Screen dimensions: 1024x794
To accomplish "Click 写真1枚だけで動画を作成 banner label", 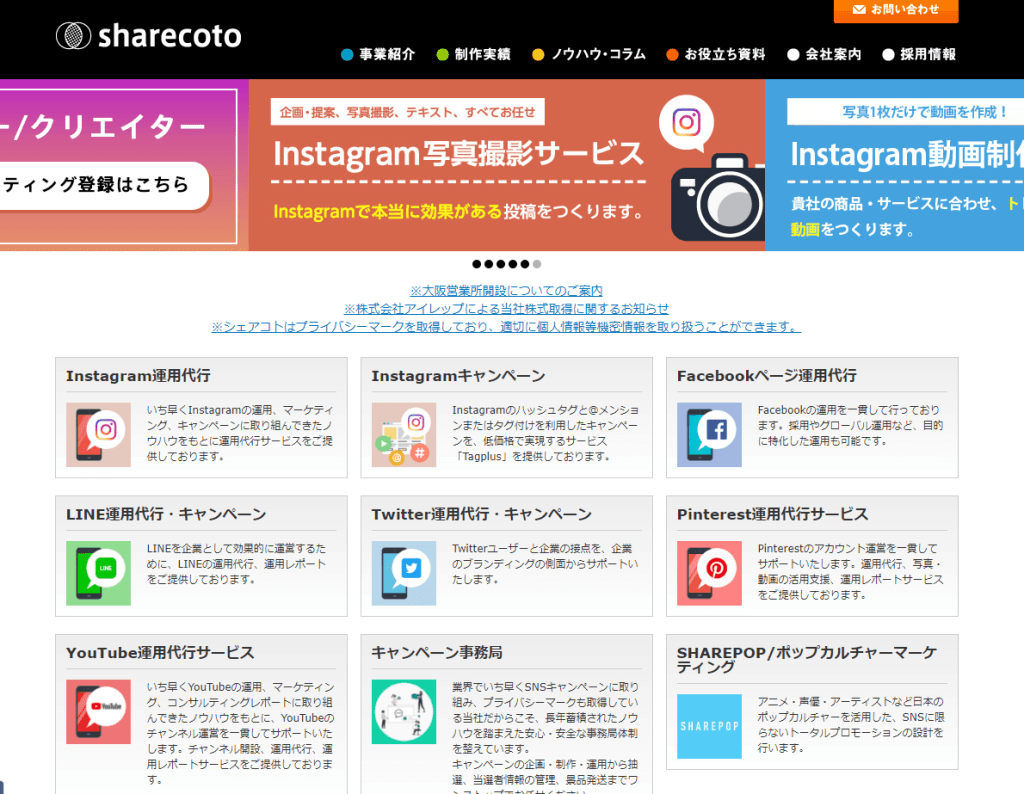I will 905,112.
